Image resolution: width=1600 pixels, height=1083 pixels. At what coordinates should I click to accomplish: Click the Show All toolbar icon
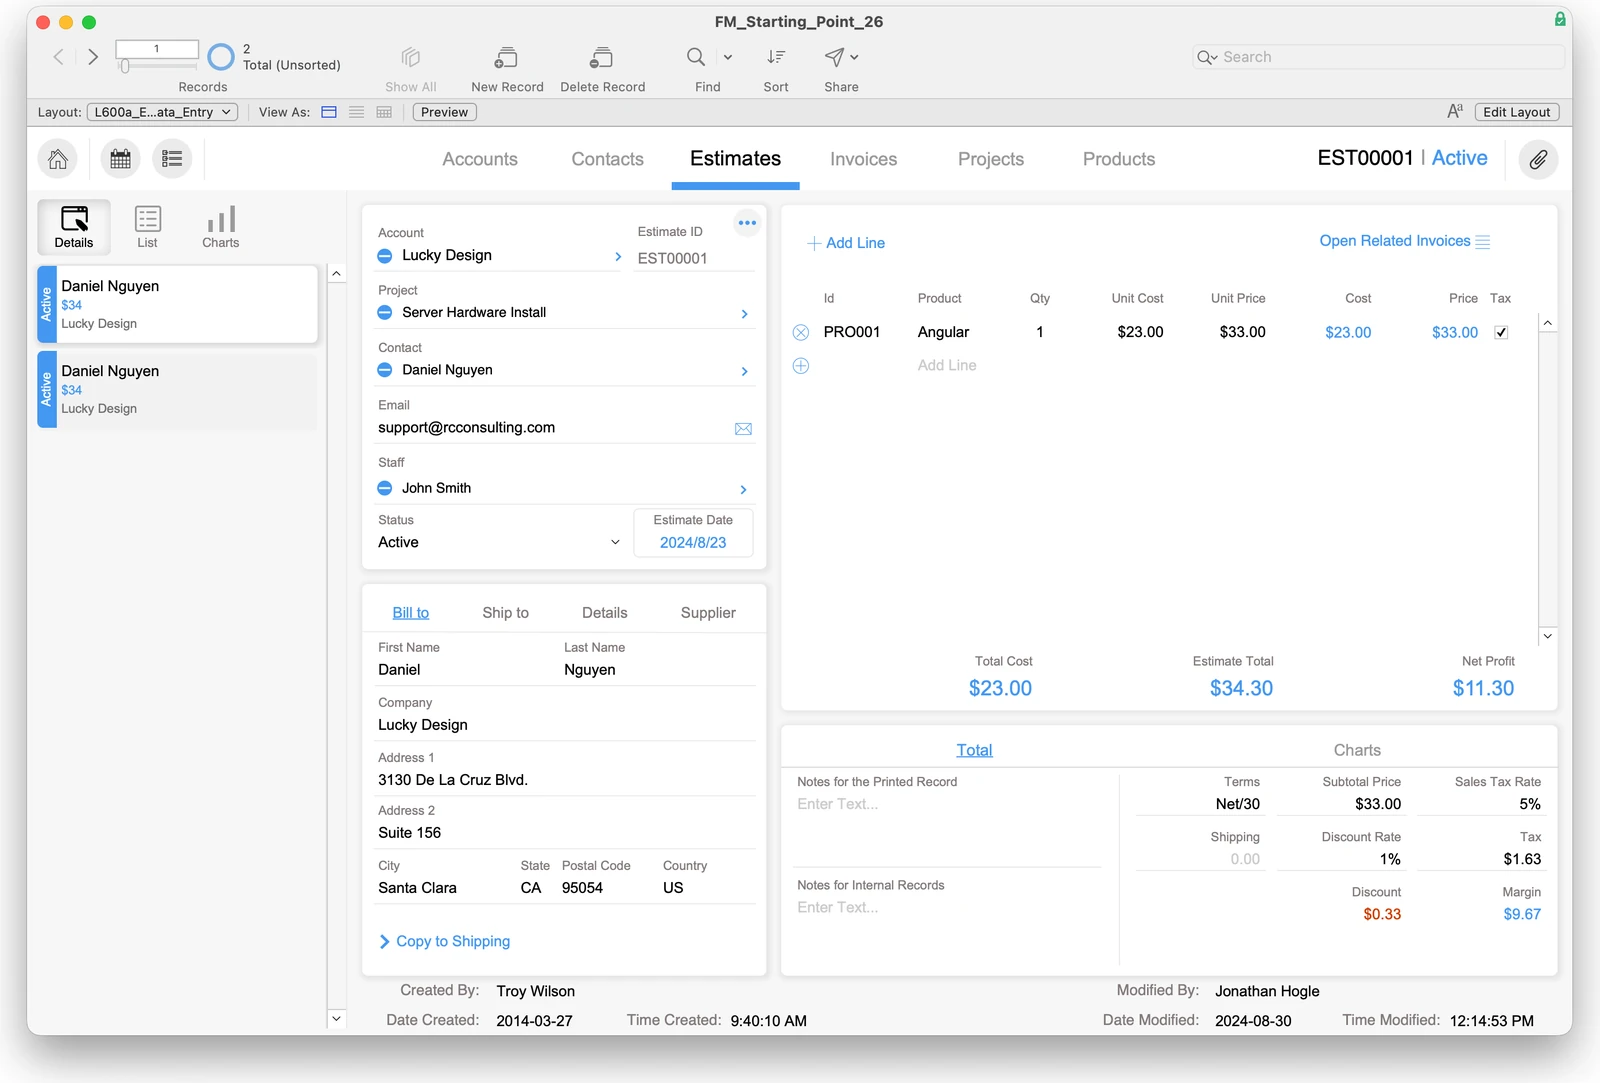coord(411,57)
